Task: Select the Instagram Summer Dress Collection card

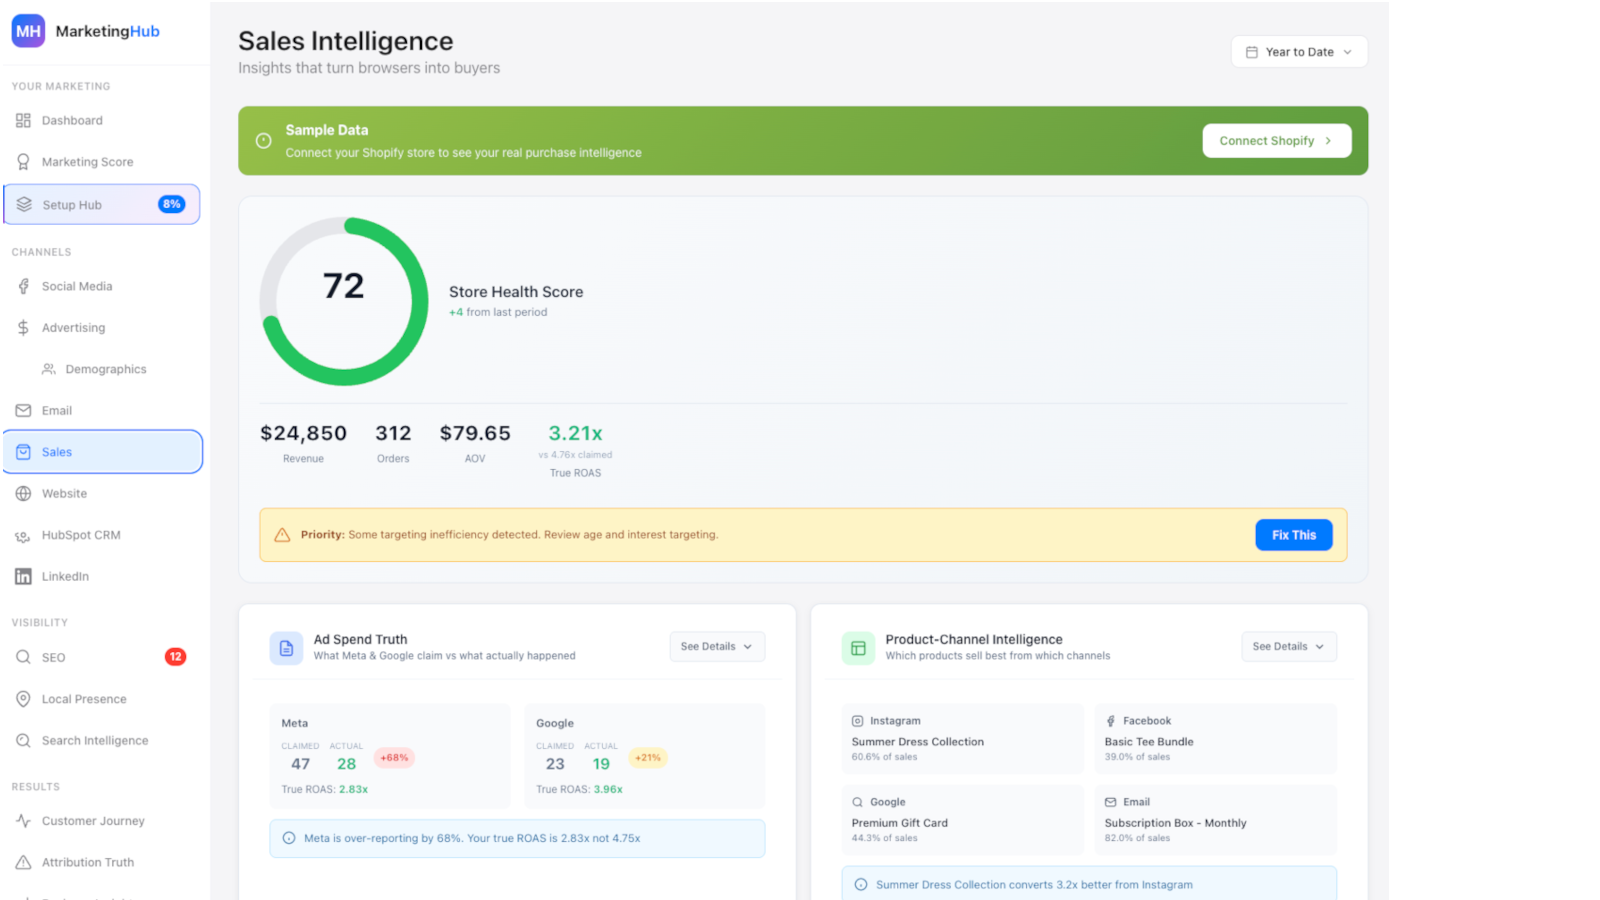Action: pyautogui.click(x=961, y=739)
